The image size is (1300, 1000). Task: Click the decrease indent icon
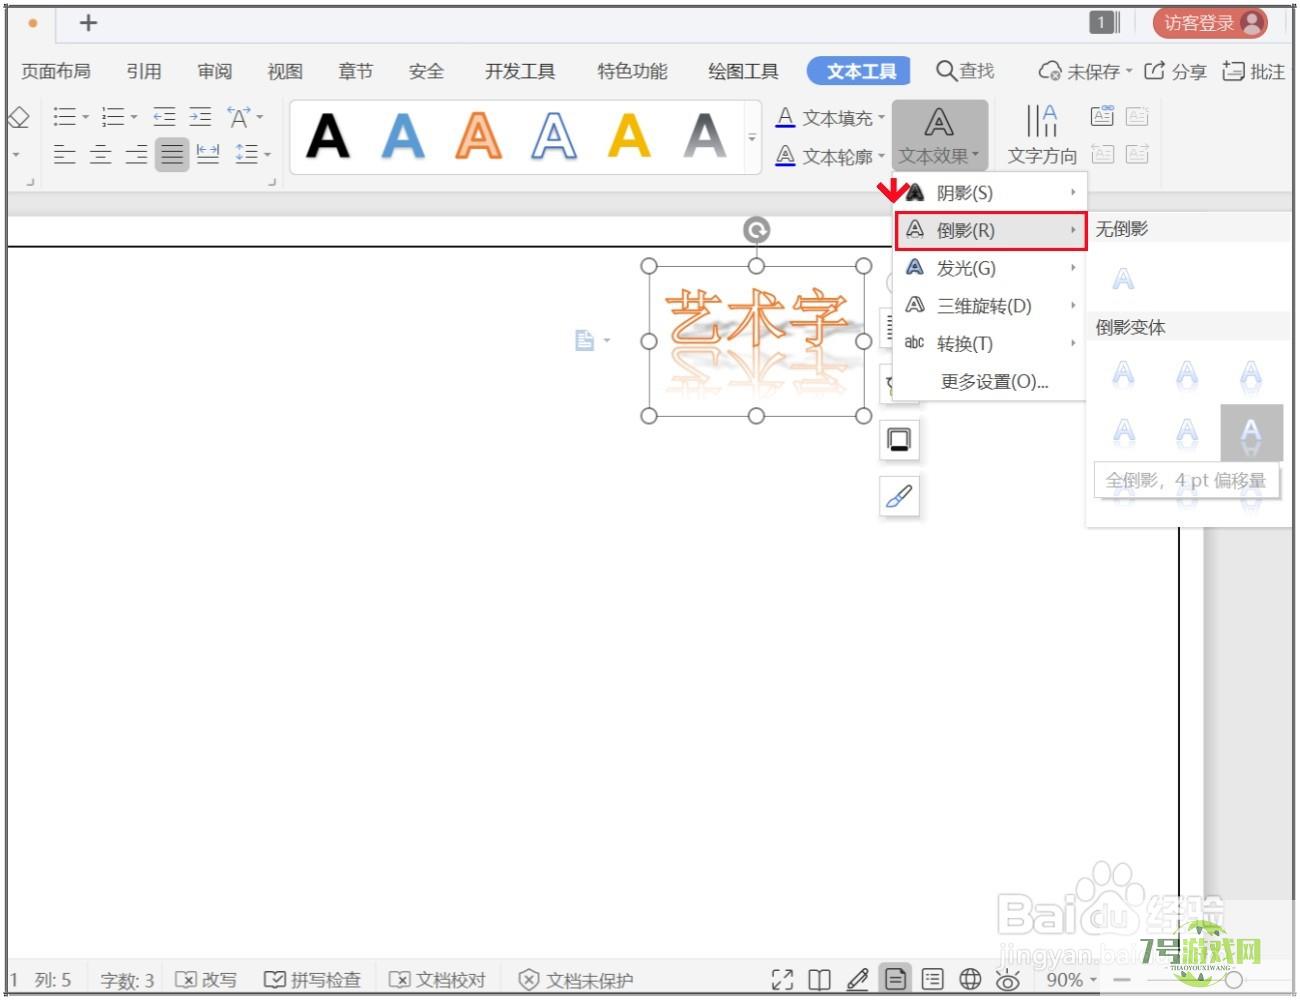tap(165, 117)
